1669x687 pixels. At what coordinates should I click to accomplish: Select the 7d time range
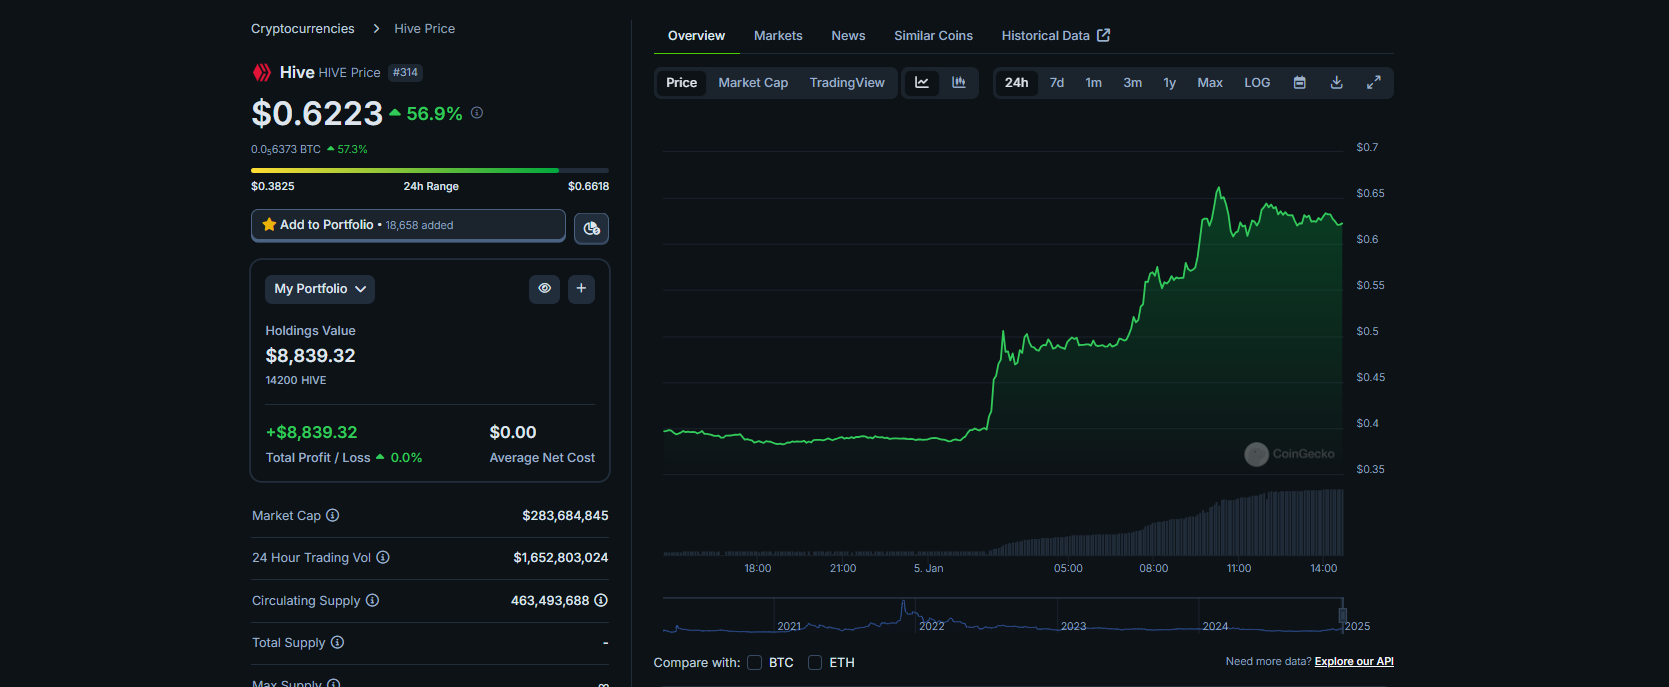point(1057,82)
